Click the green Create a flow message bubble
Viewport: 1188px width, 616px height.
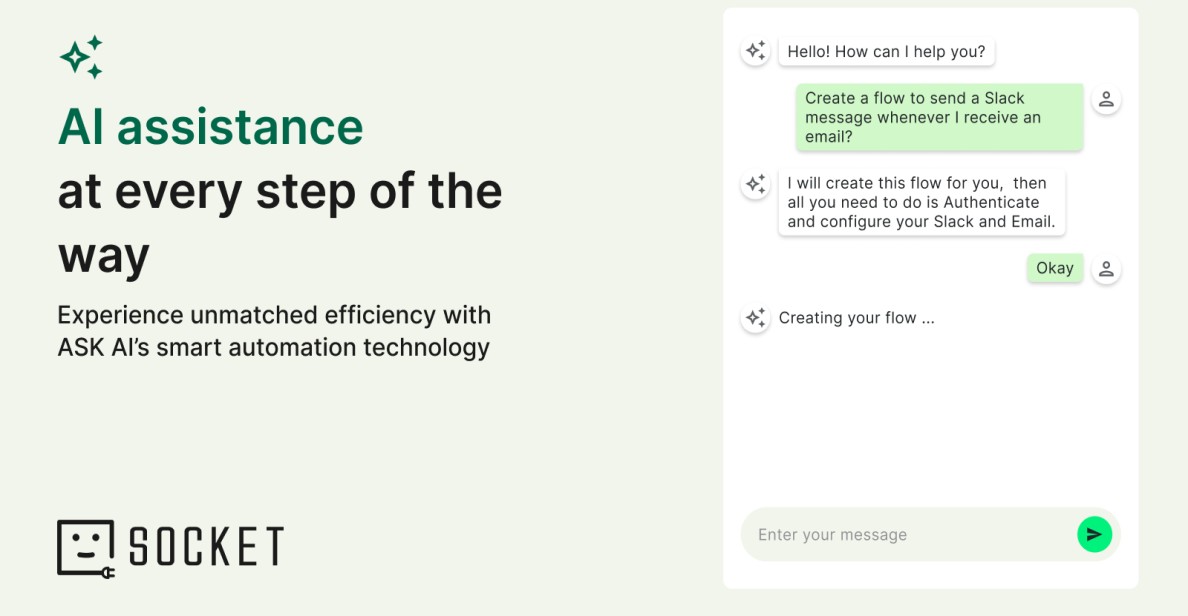(939, 117)
